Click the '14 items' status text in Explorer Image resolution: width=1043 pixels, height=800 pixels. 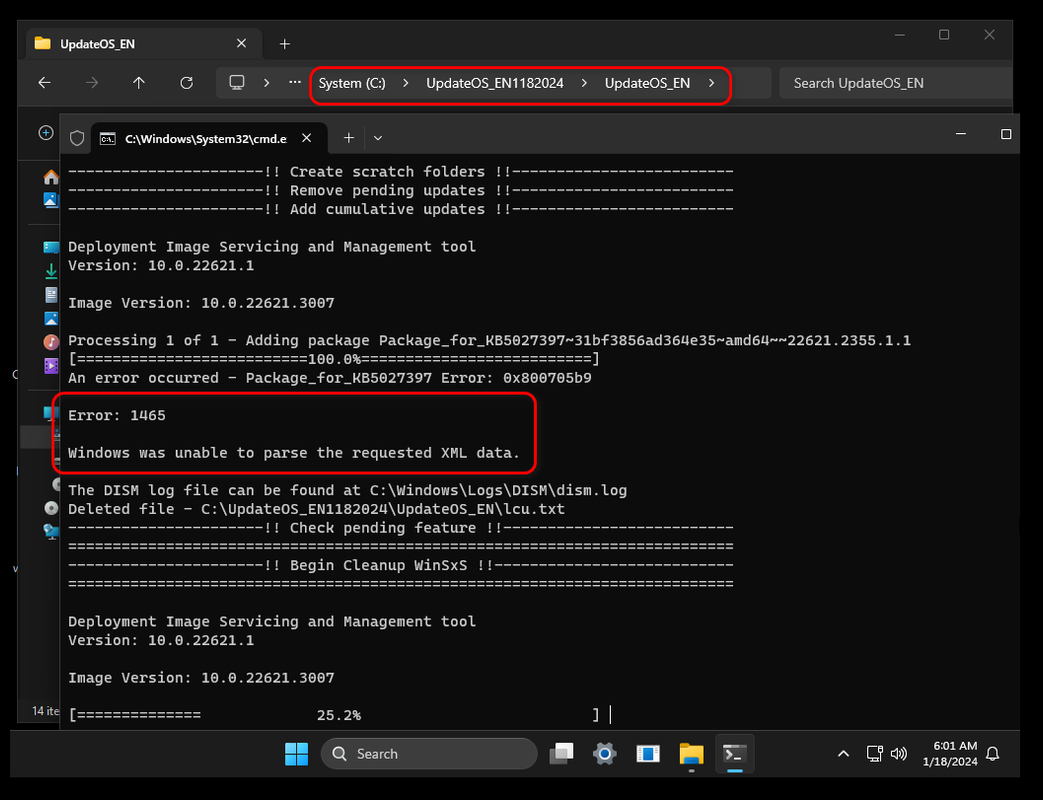click(45, 711)
